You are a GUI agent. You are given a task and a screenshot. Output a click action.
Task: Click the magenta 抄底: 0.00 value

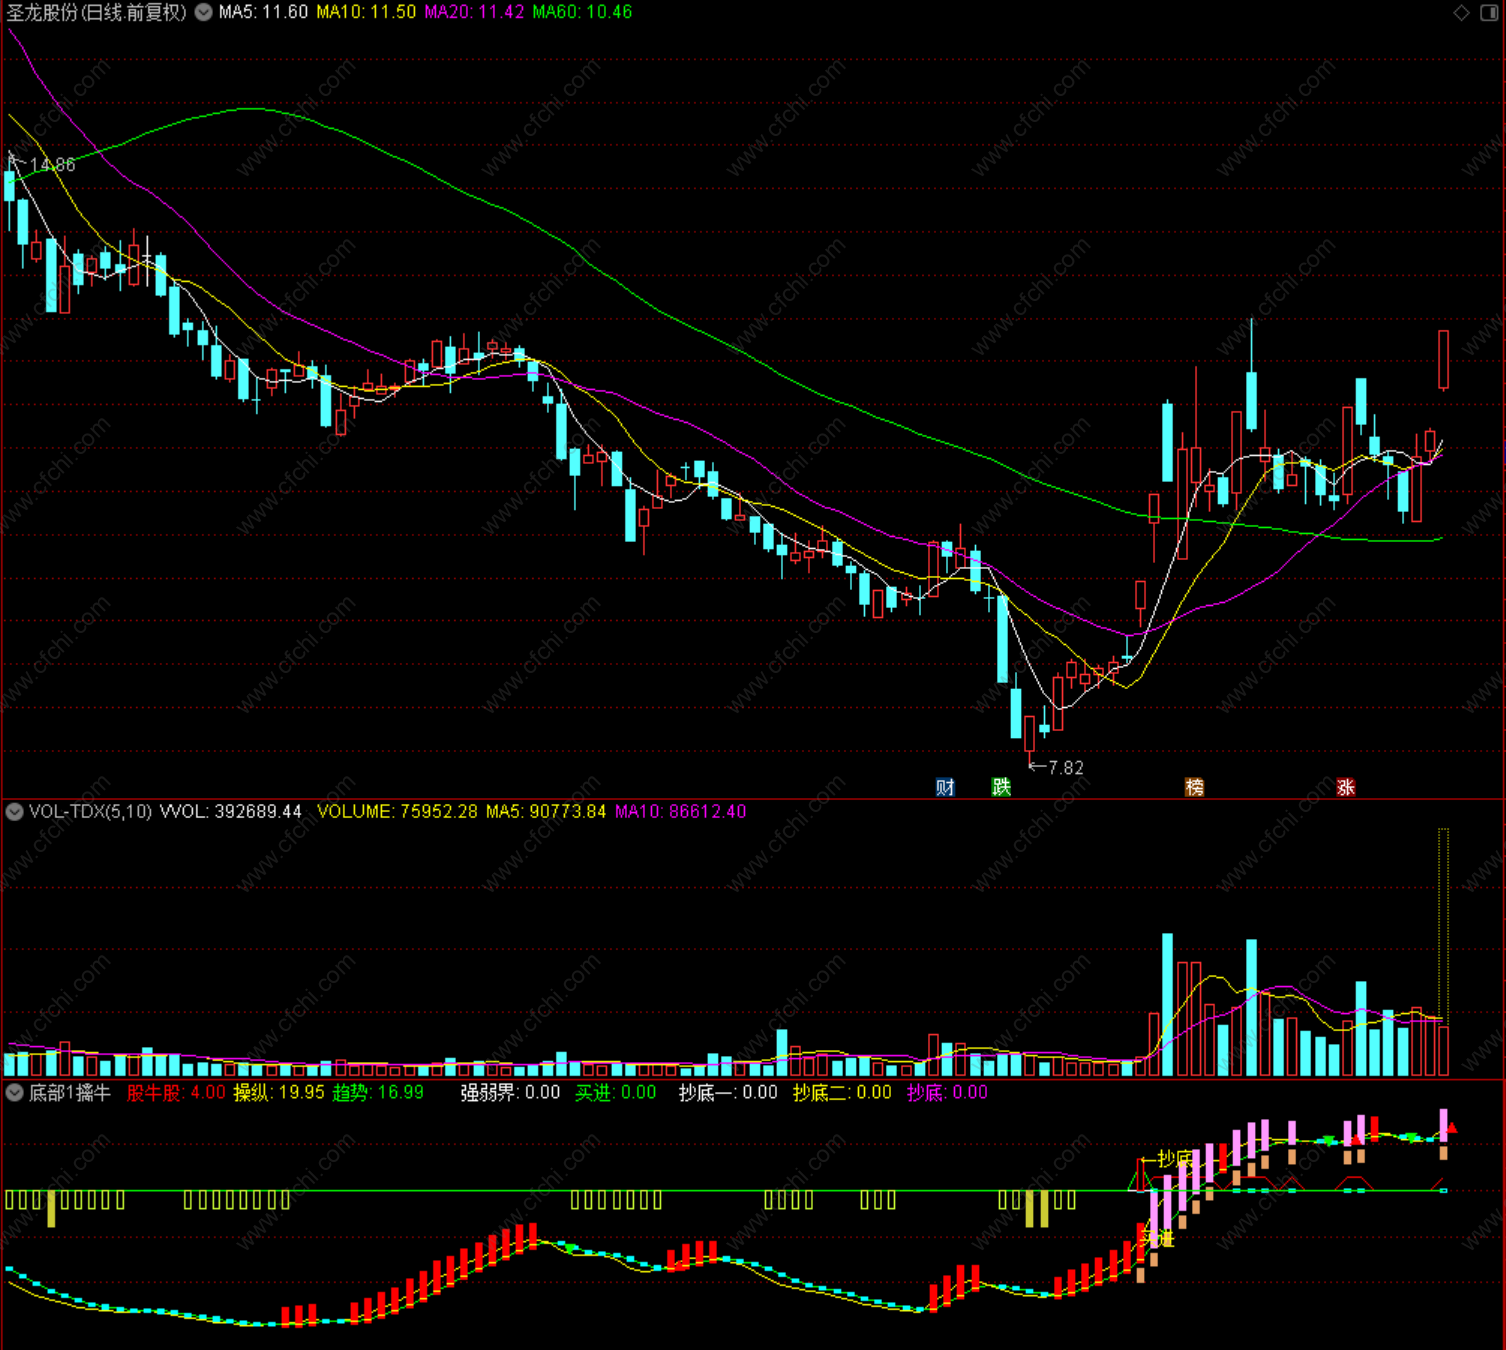[x=947, y=1092]
